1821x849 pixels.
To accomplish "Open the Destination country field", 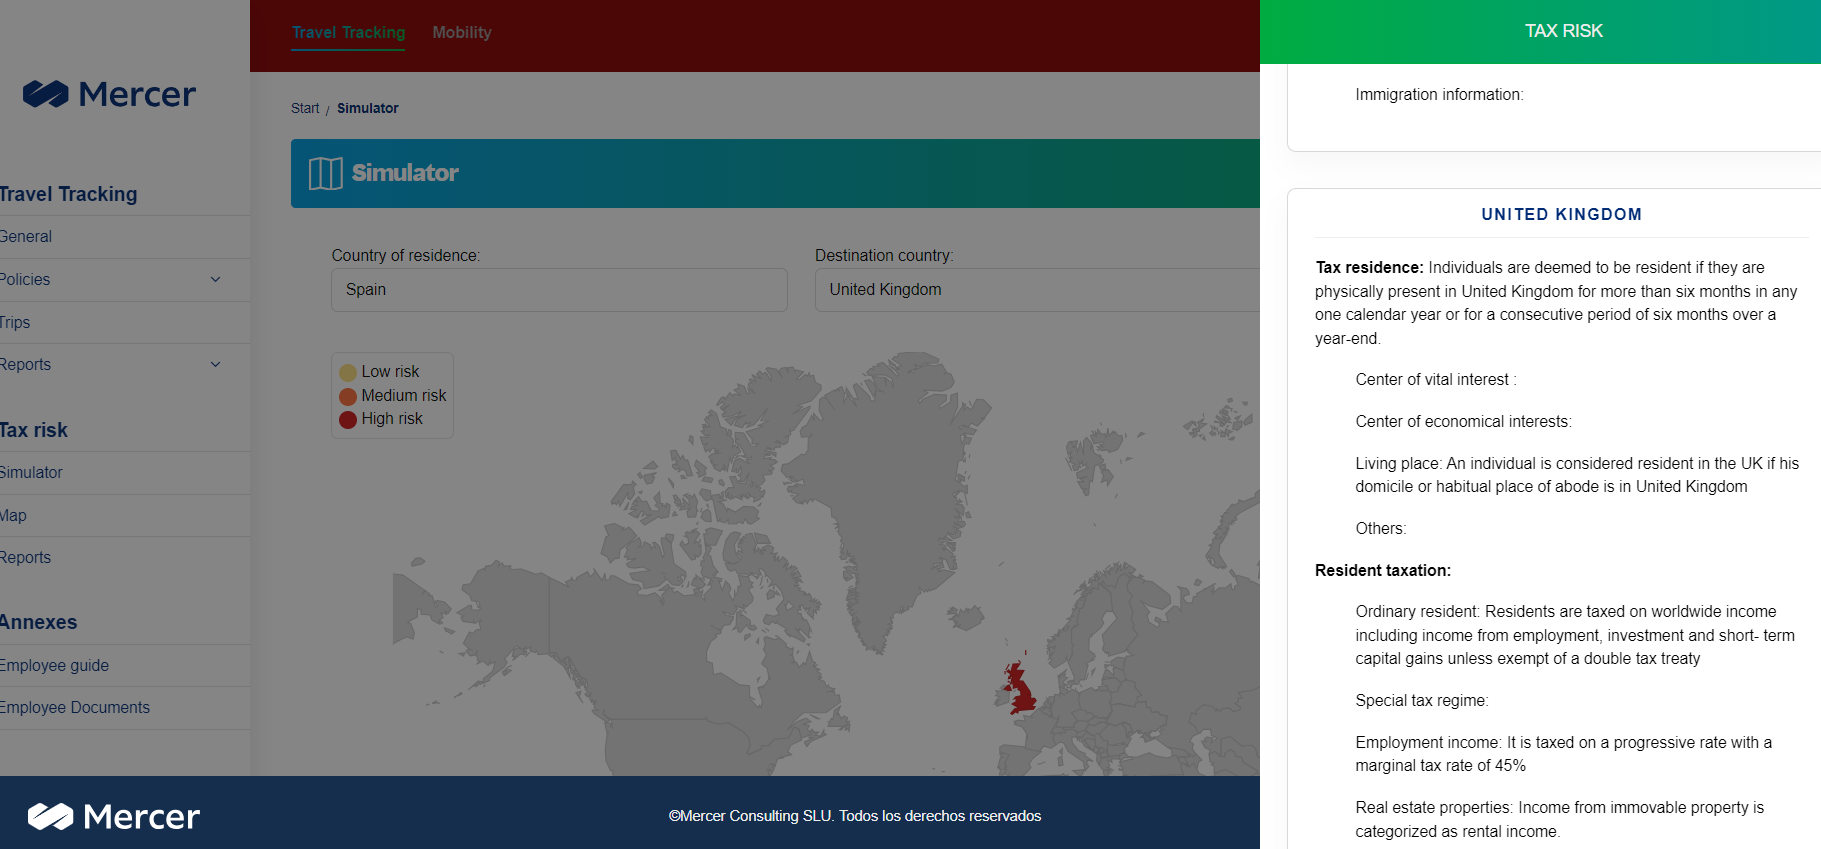I will 1037,290.
